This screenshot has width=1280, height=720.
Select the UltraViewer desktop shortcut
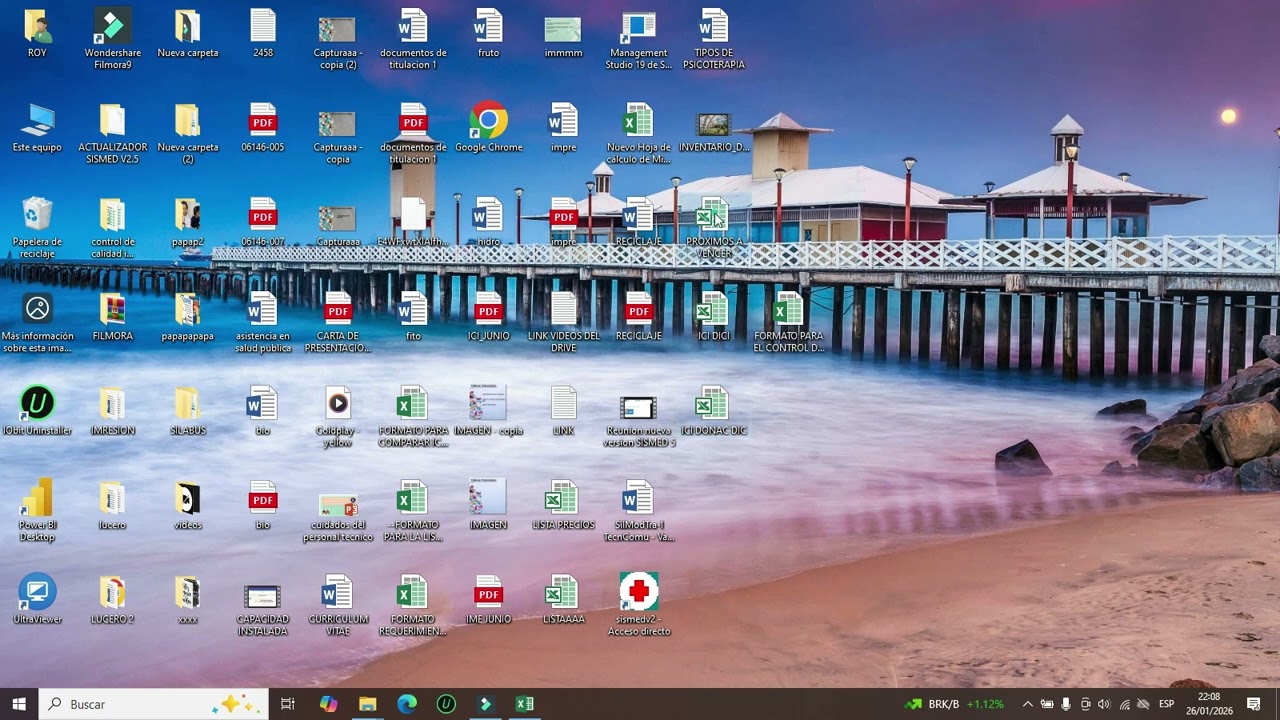tap(37, 599)
